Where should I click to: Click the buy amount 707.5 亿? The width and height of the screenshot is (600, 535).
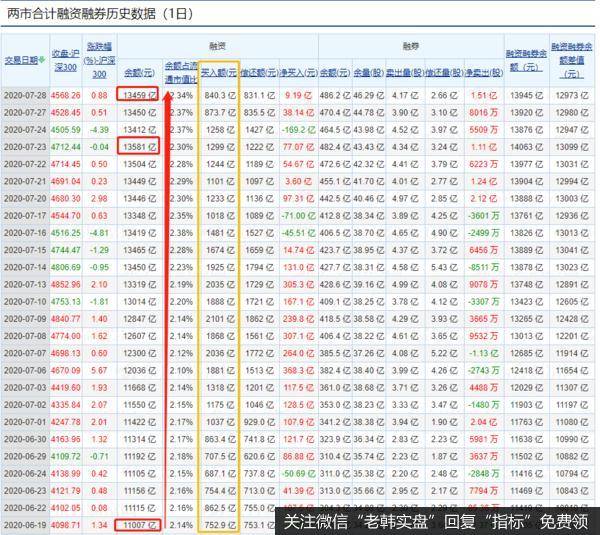(x=220, y=457)
